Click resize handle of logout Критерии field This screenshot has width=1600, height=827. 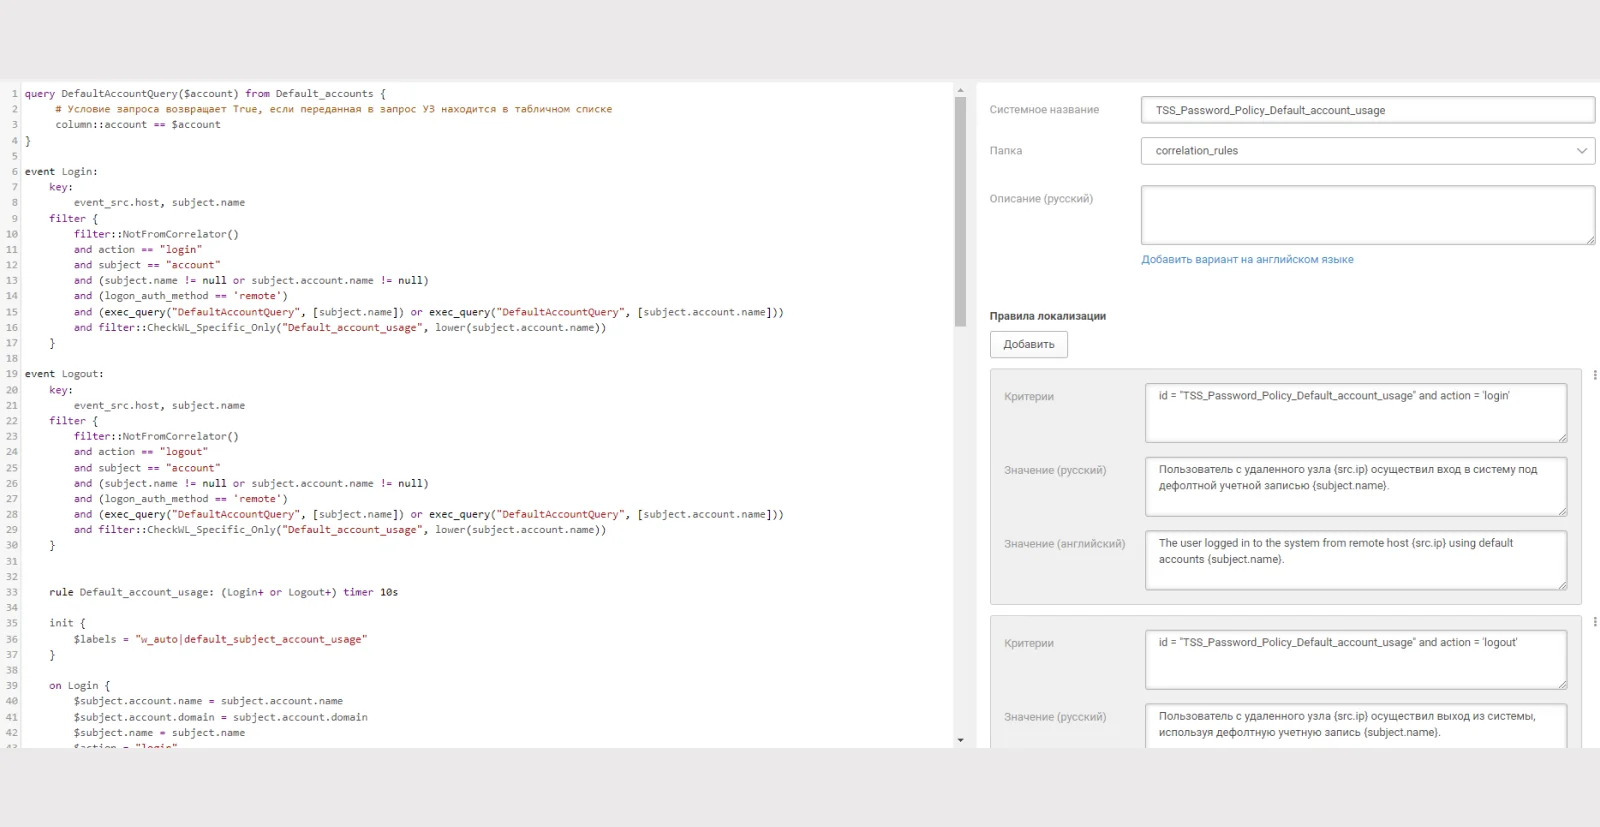1562,684
